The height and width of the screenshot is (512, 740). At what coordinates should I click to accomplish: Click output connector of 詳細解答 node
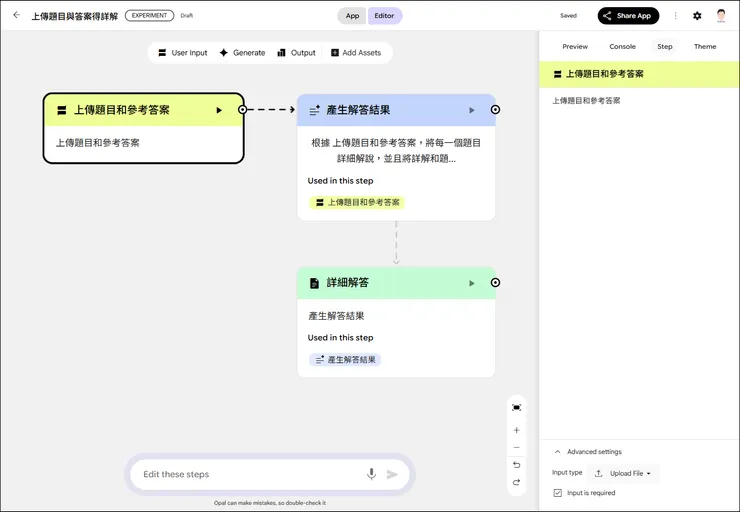pos(495,282)
